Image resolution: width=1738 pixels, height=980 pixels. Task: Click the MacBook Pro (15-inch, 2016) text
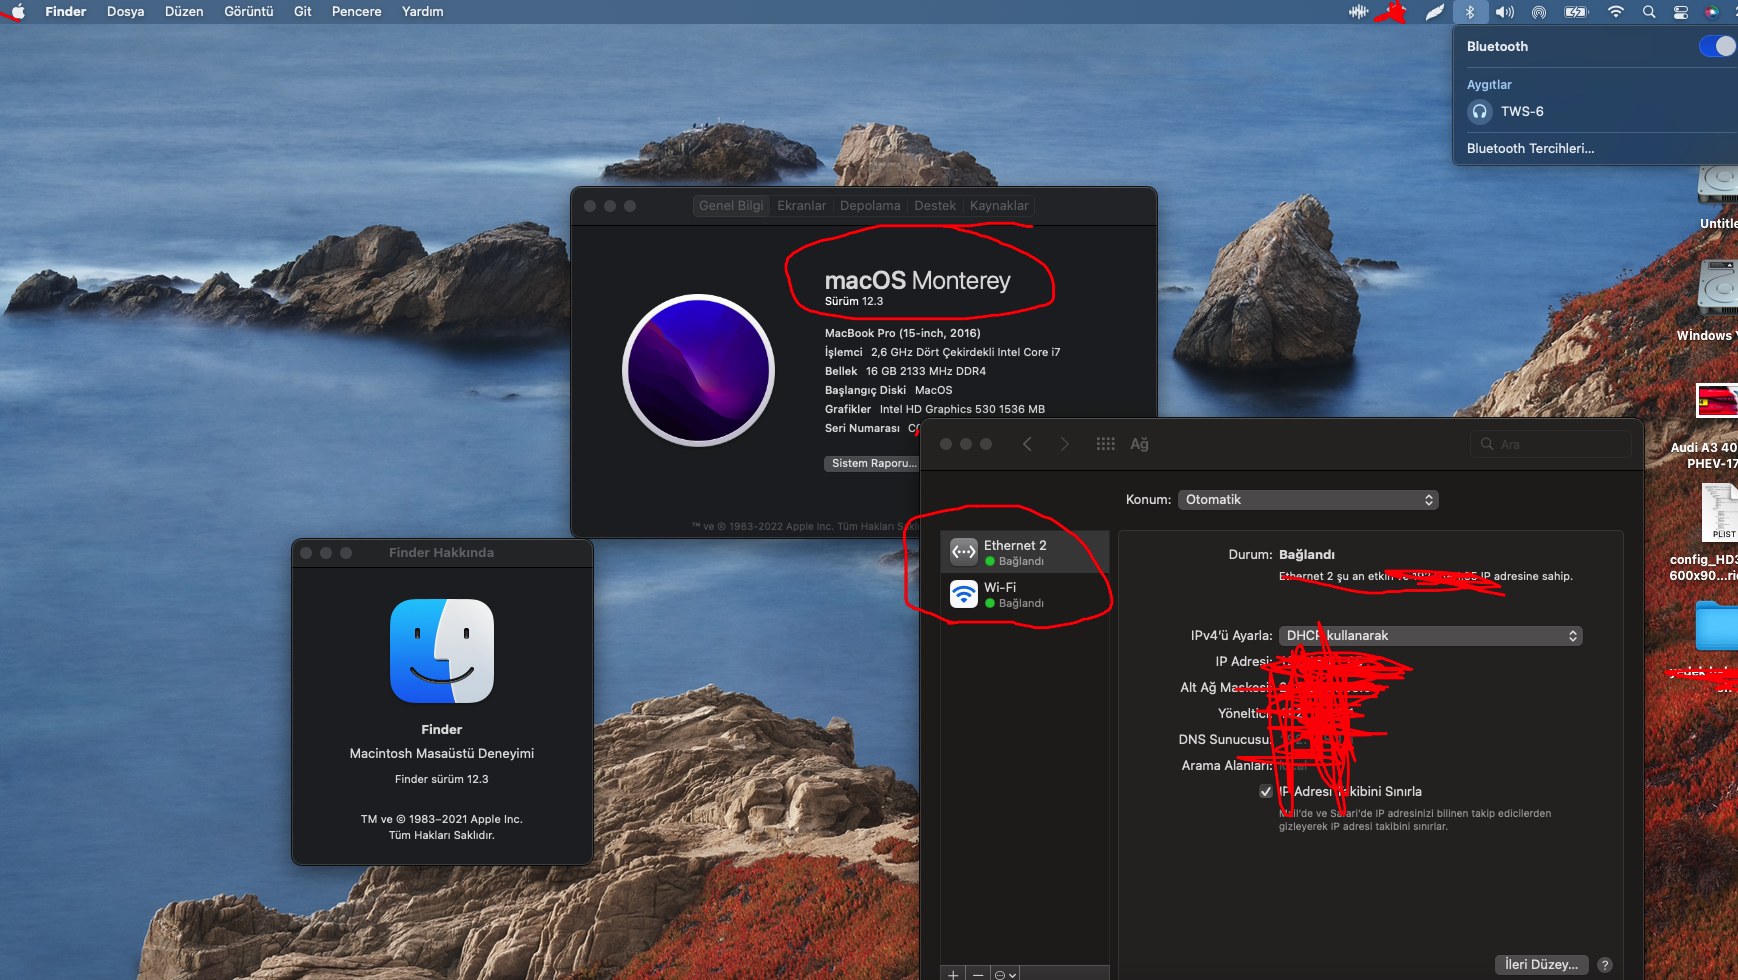(903, 334)
